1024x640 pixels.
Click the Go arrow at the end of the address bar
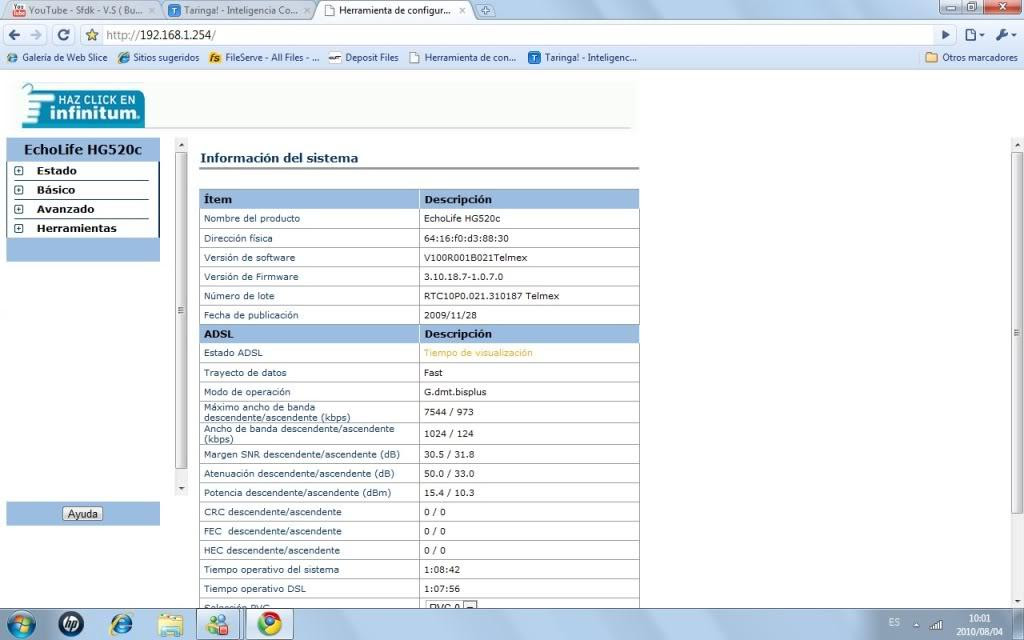945,35
